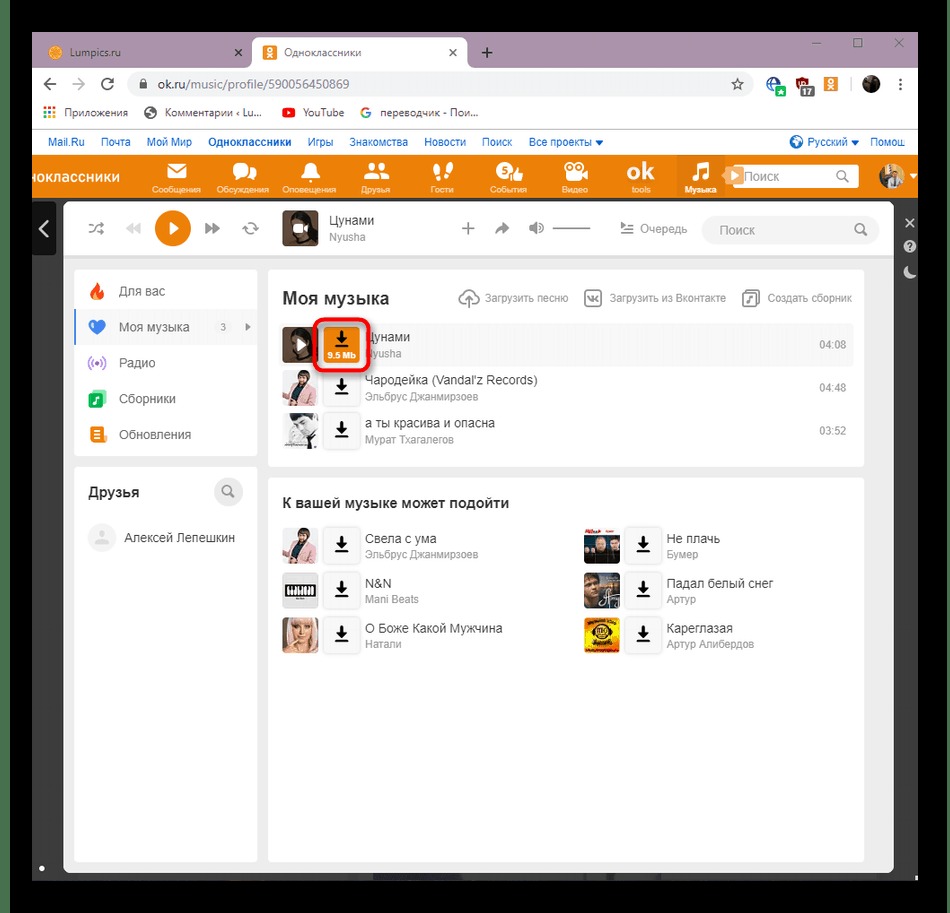Open the YouTube bookmark
Screen dimensions: 950x913
point(313,113)
